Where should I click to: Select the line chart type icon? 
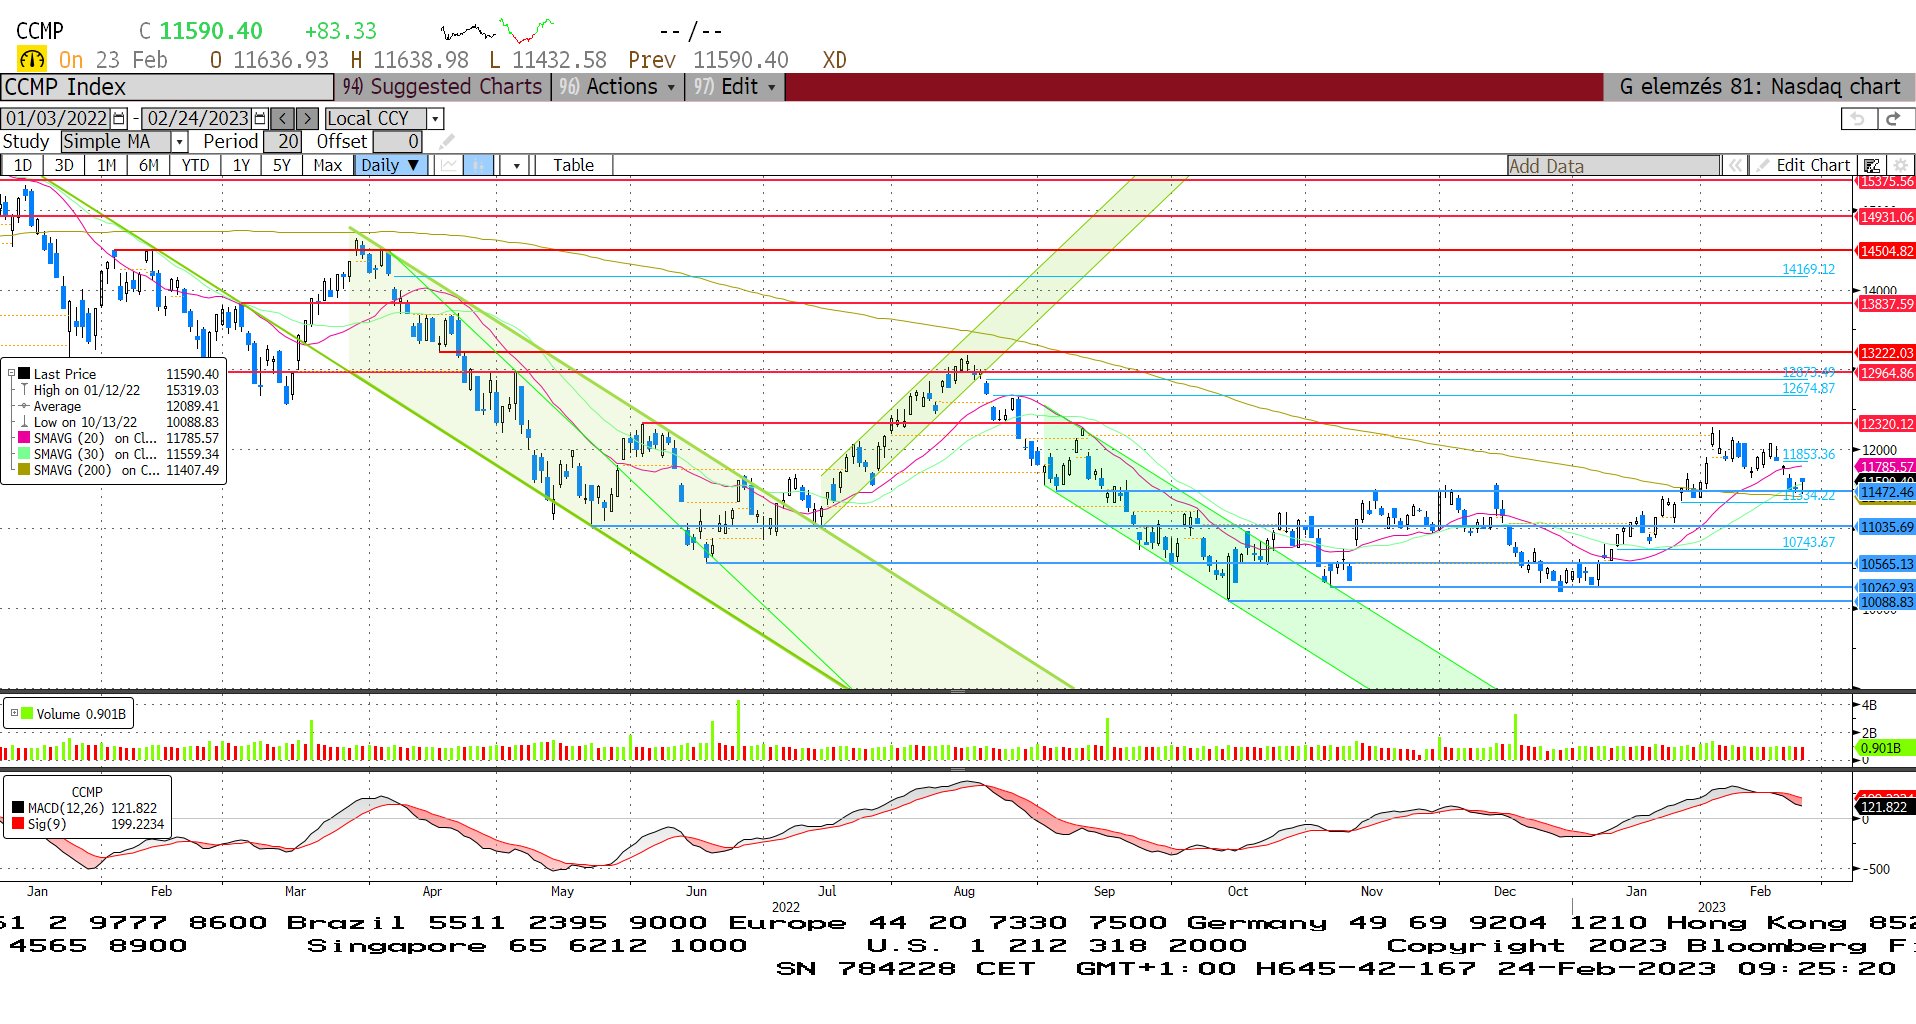click(x=449, y=165)
